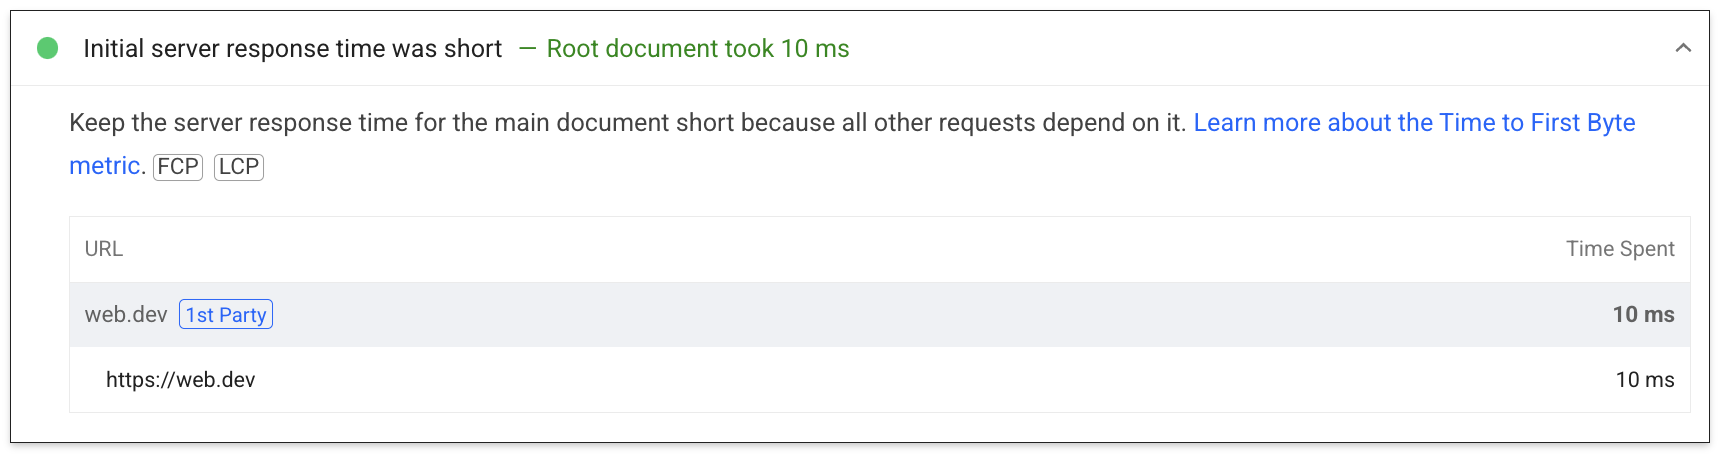Click the dash before "Root document"

point(528,49)
